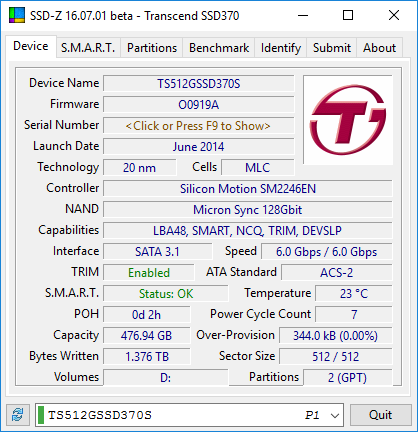Image resolution: width=418 pixels, height=432 pixels.
Task: Click the ACS-2 ATA standard value
Action: click(337, 273)
